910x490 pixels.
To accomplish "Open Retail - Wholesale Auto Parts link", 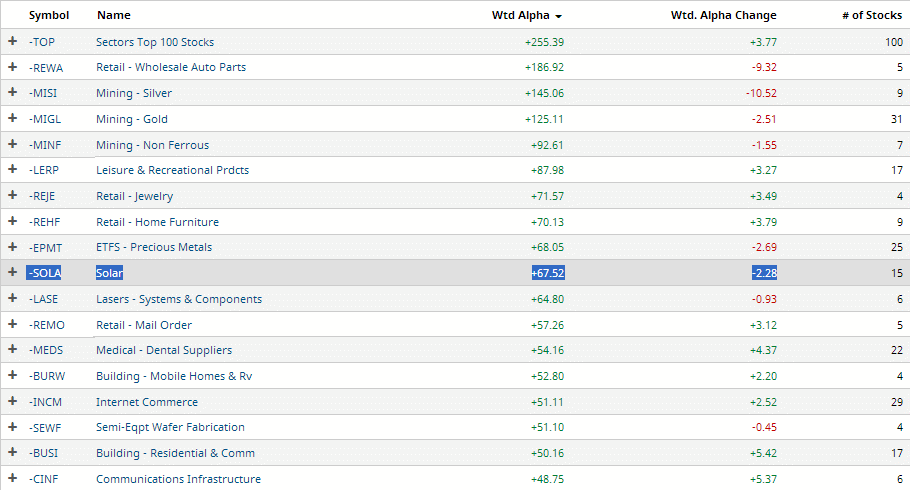I will coord(171,67).
